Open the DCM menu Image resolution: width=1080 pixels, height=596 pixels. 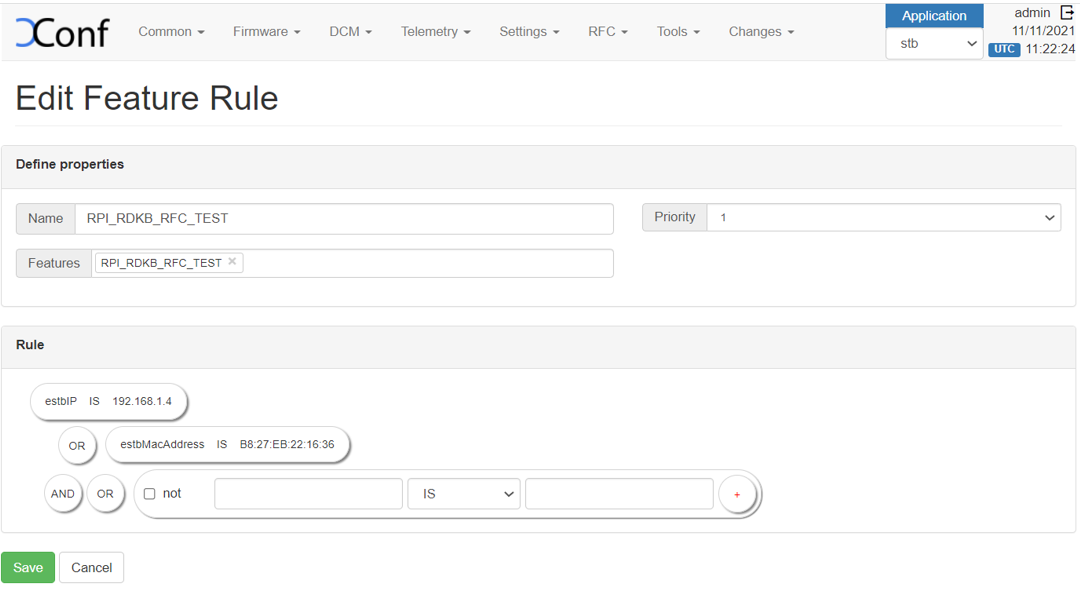coord(350,32)
